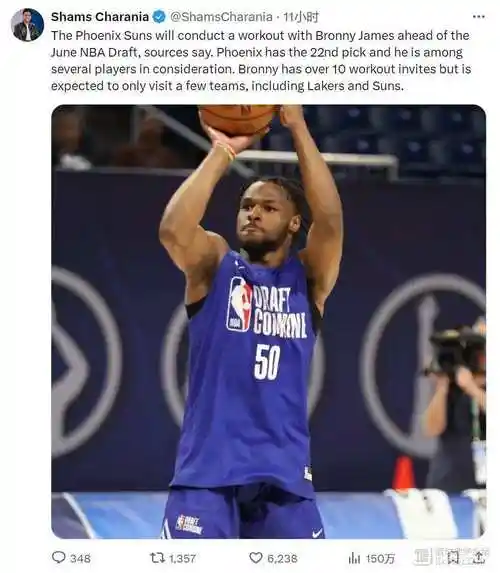Click the number 50 jersey in photo
This screenshot has height=573, width=500.
(x=267, y=362)
